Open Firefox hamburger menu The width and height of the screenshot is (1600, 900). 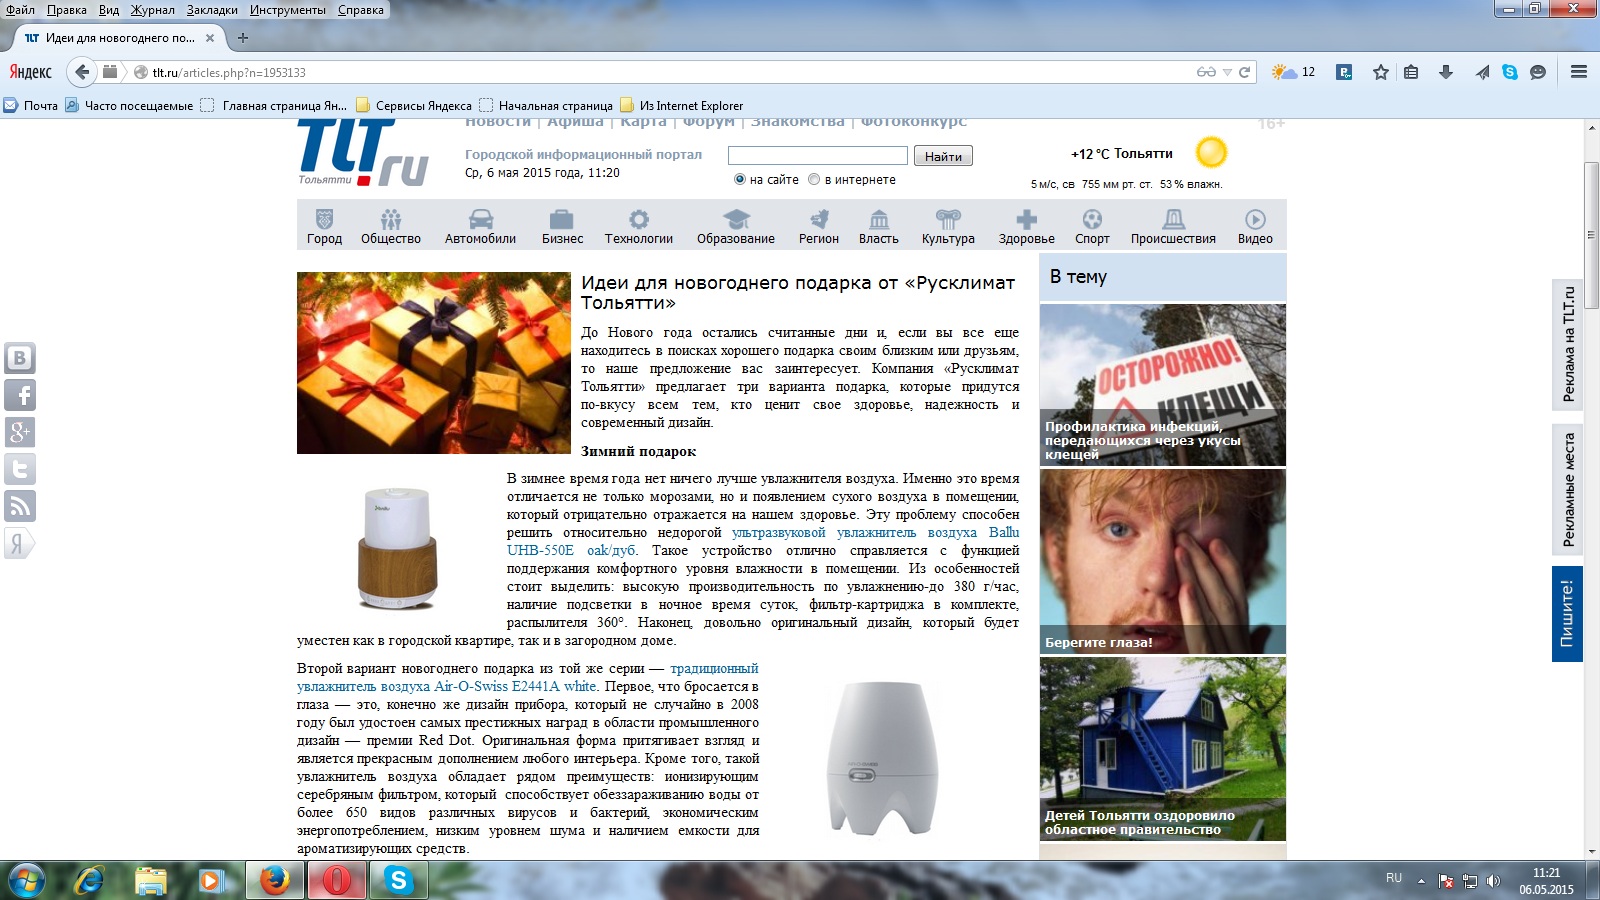1579,72
